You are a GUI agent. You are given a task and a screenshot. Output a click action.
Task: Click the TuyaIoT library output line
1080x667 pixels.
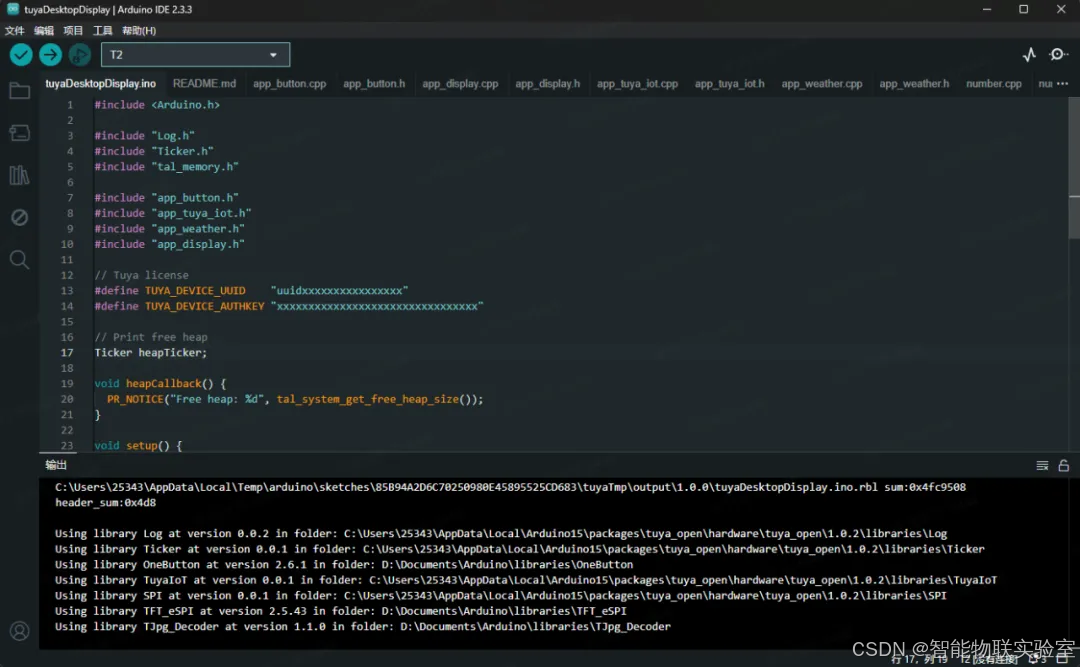coord(526,579)
